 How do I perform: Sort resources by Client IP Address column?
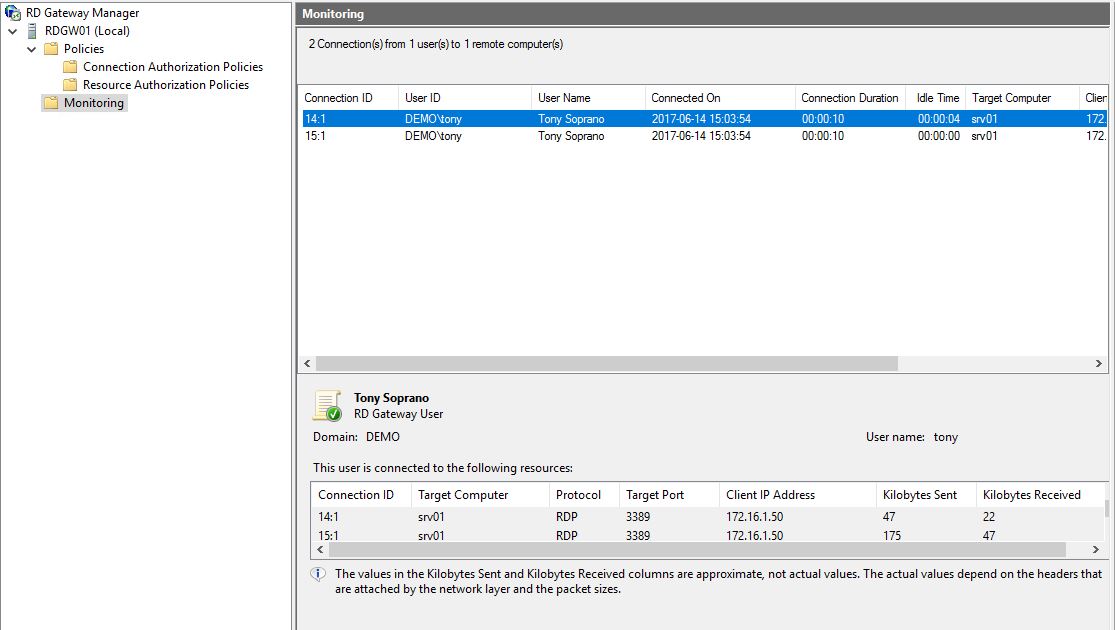[x=797, y=495]
